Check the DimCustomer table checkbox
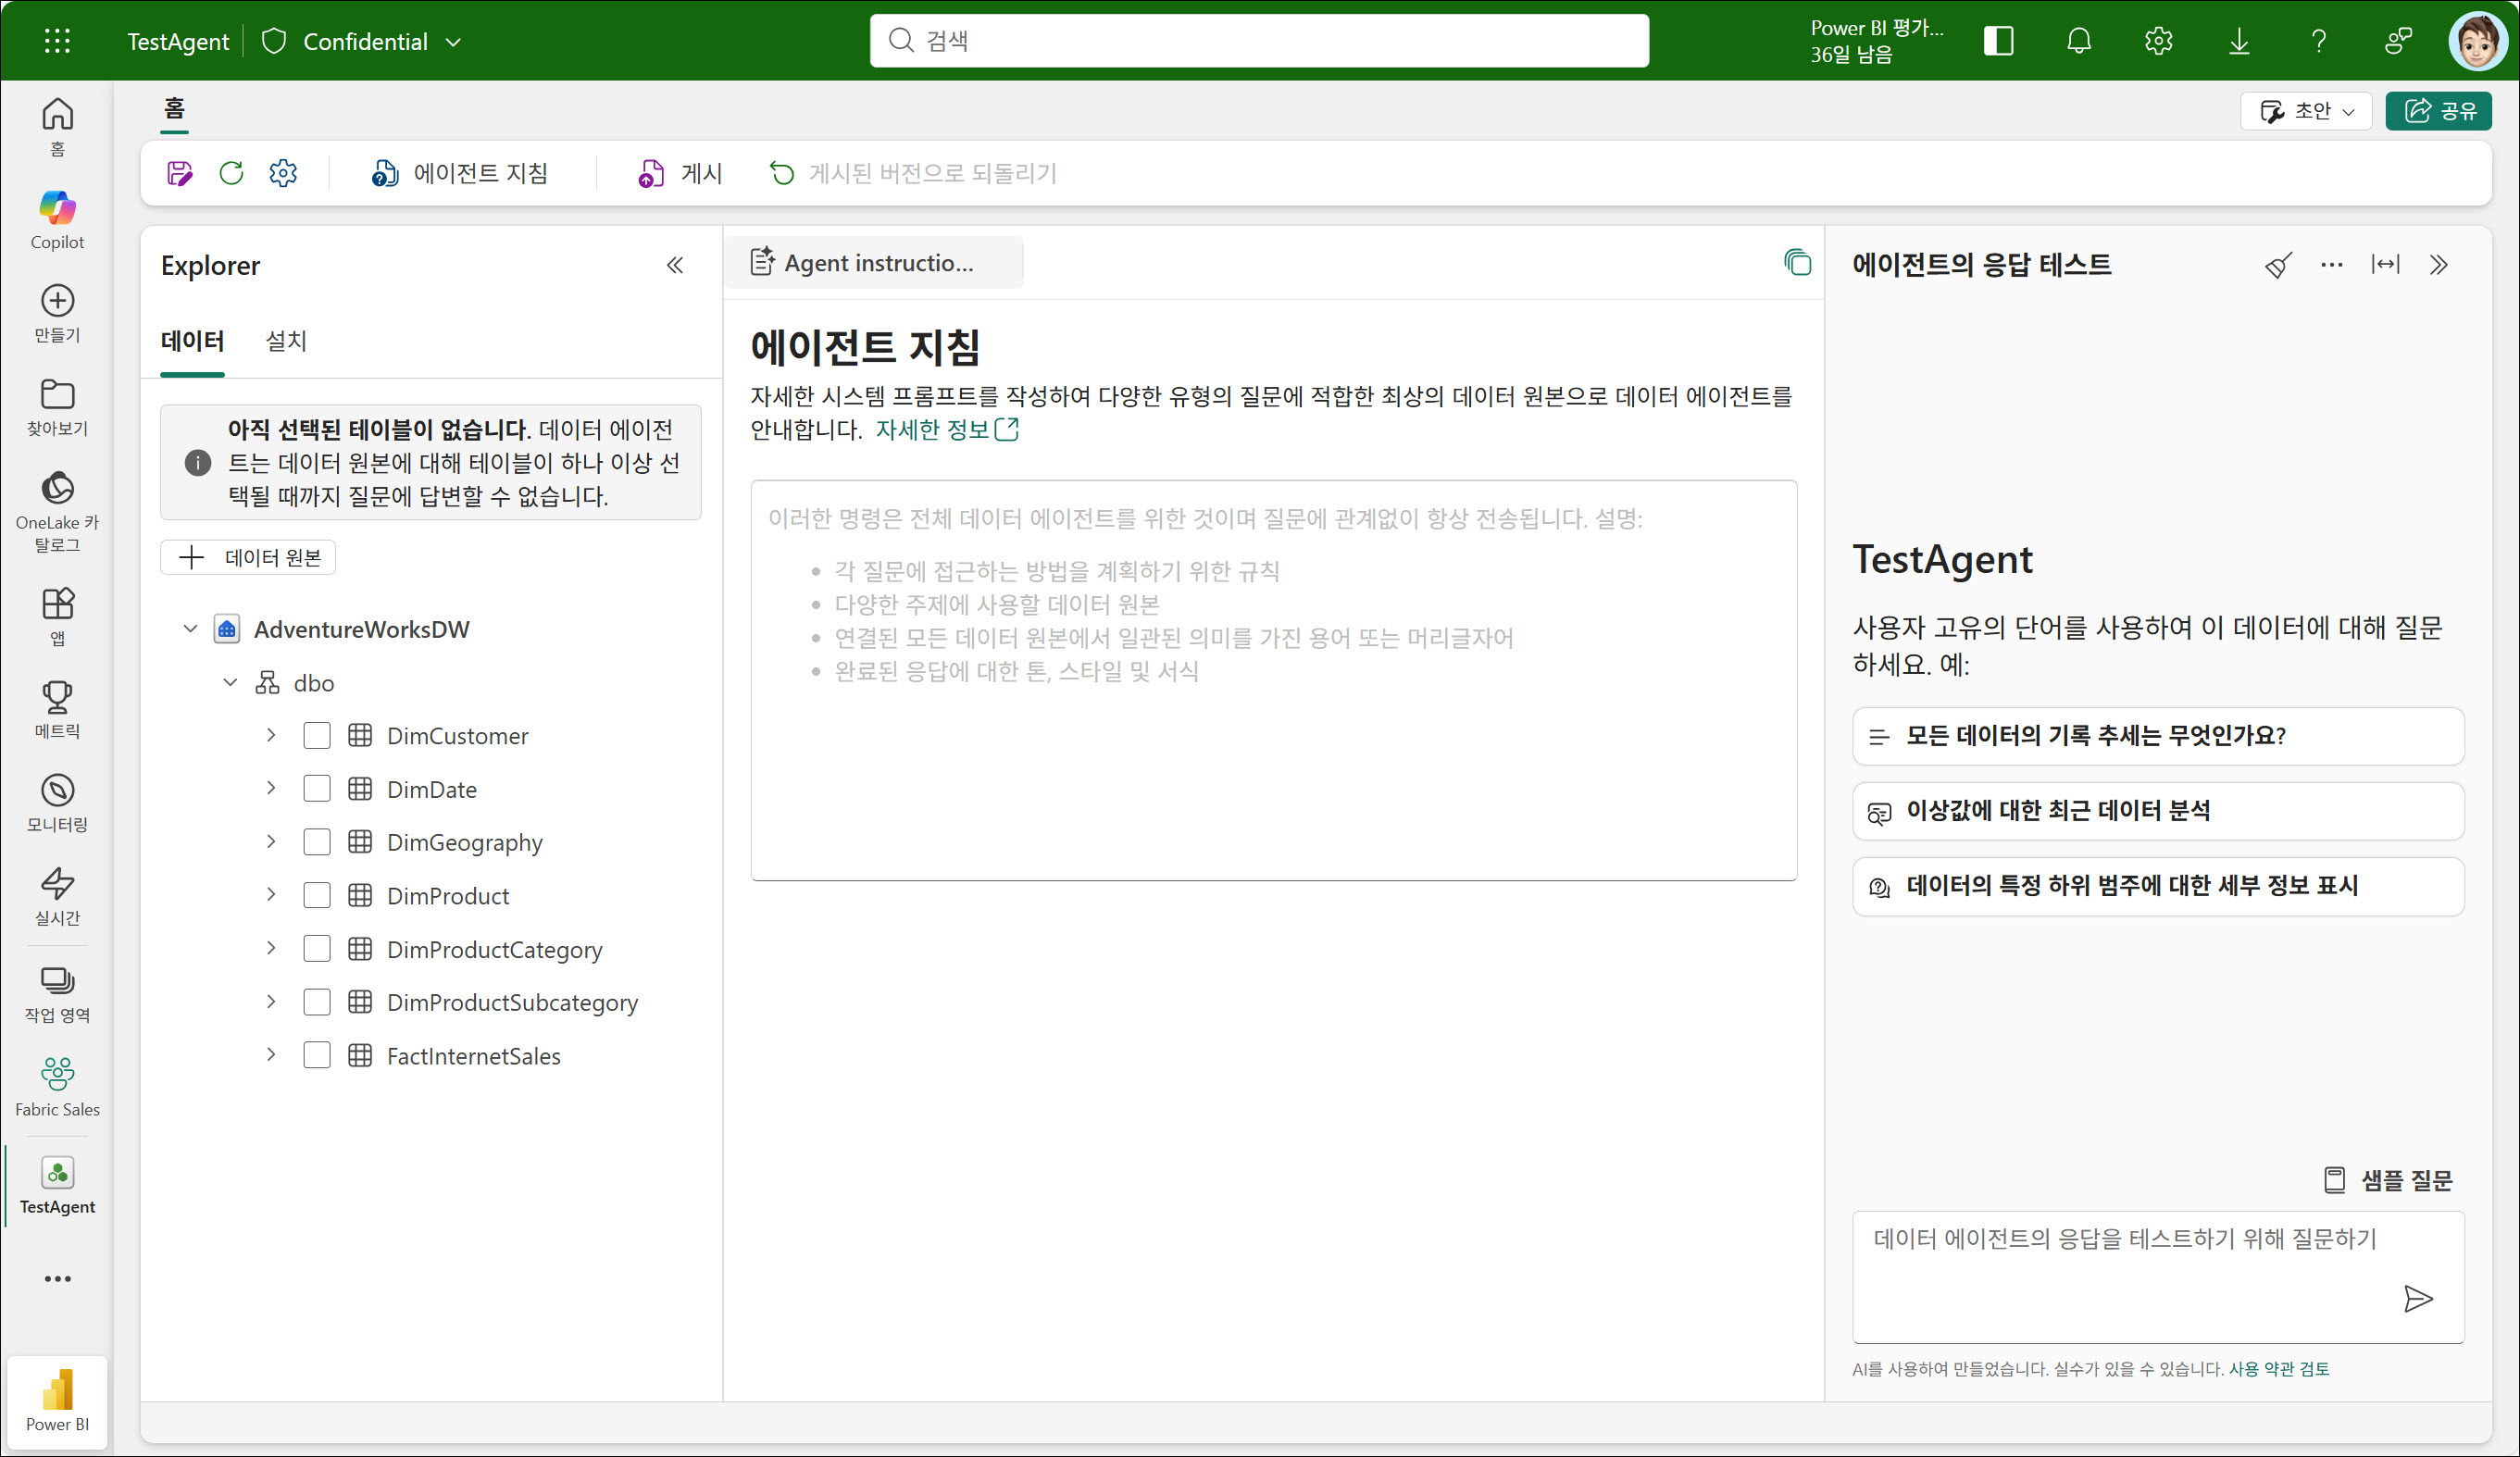The image size is (2520, 1457). (317, 736)
